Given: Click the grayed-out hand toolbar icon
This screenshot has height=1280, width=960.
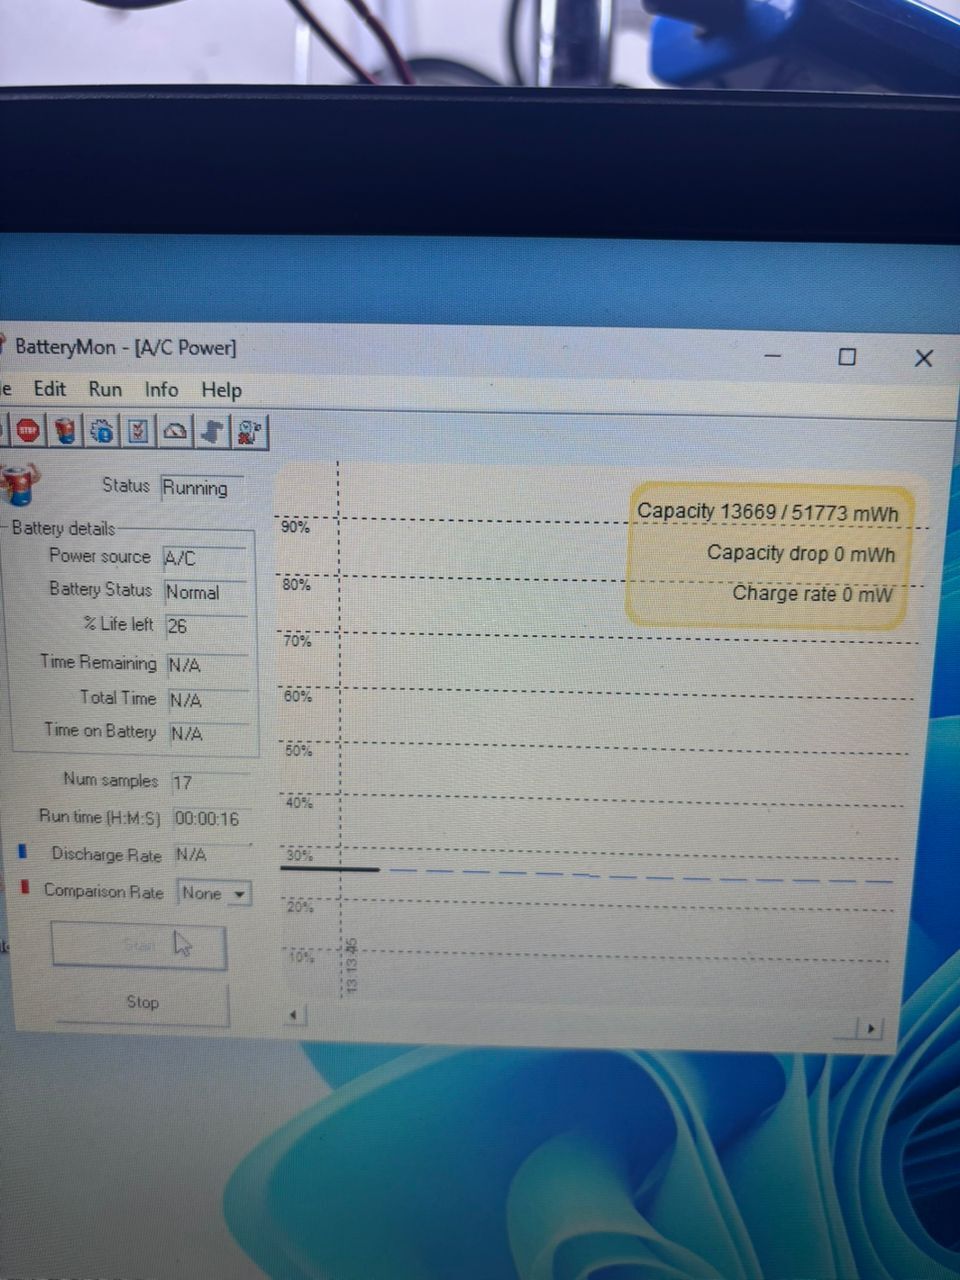Looking at the screenshot, I should [x=212, y=431].
